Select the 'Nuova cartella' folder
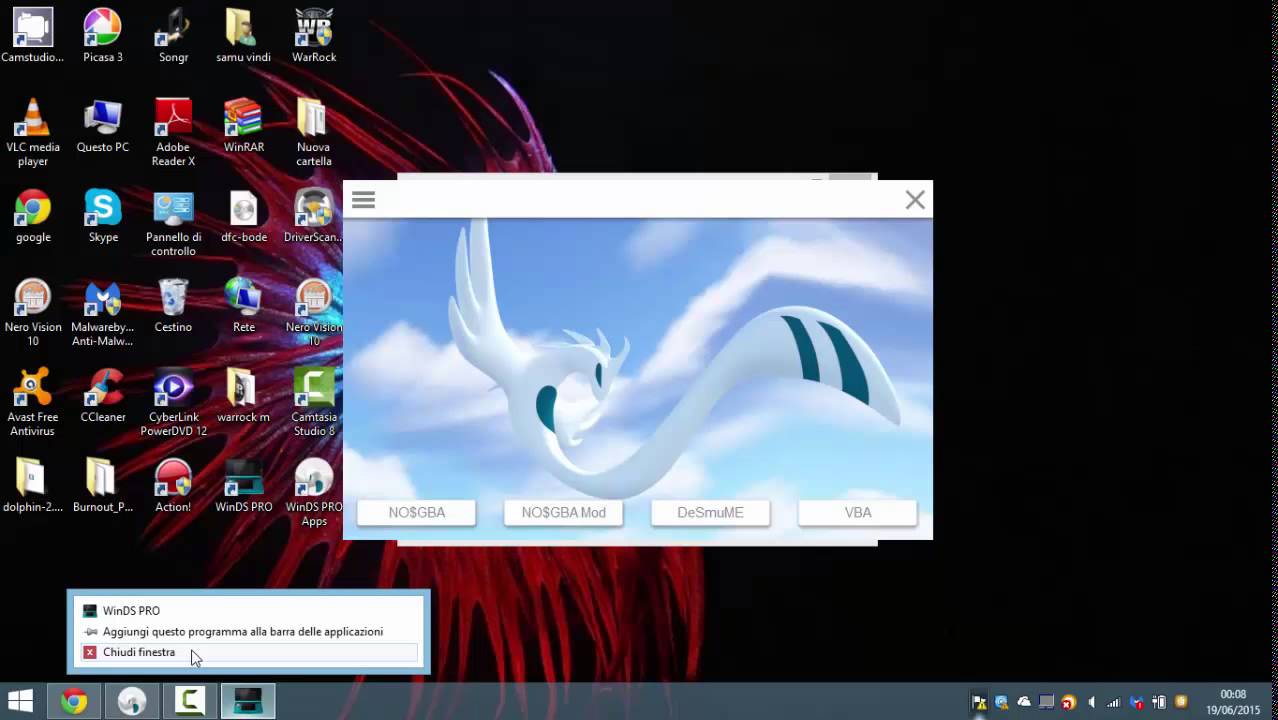This screenshot has width=1278, height=720. [x=314, y=132]
